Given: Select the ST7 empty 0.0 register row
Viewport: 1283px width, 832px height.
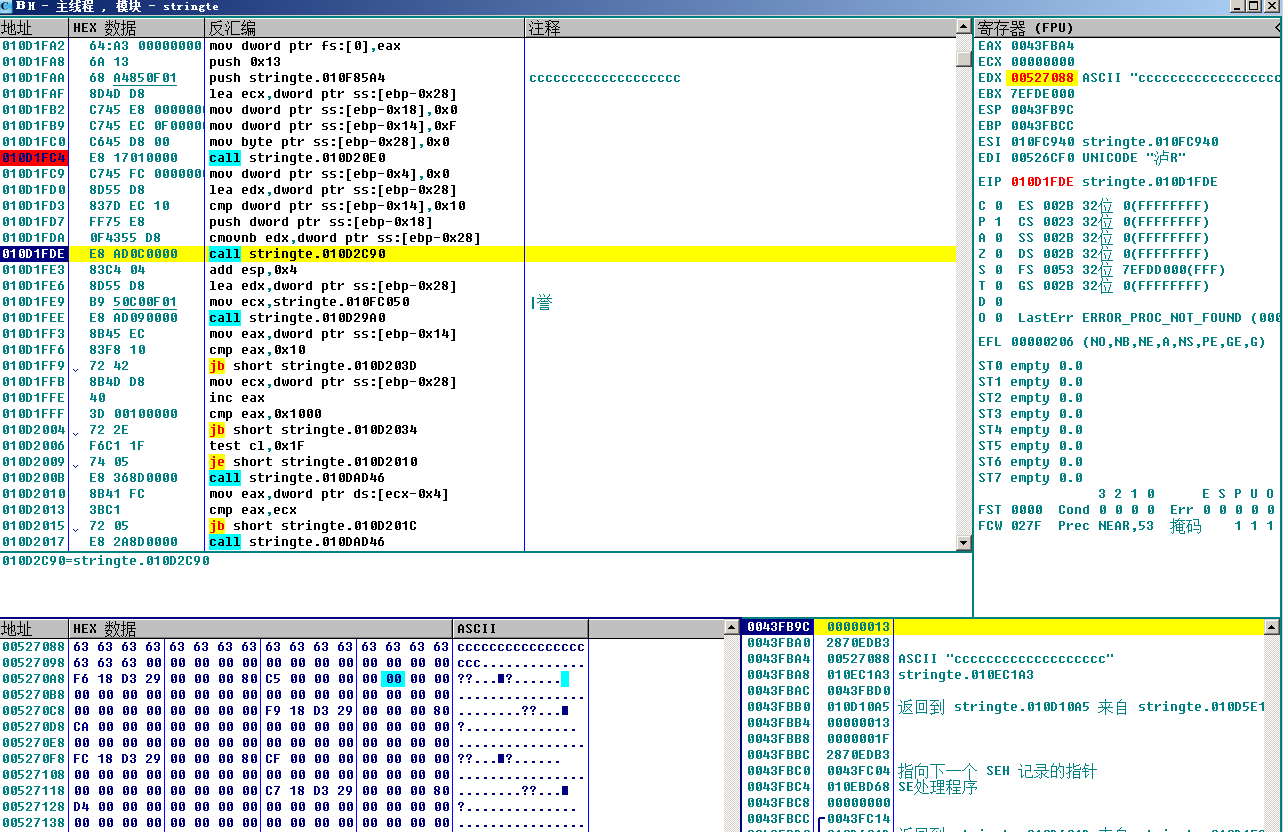Looking at the screenshot, I should coord(1030,478).
